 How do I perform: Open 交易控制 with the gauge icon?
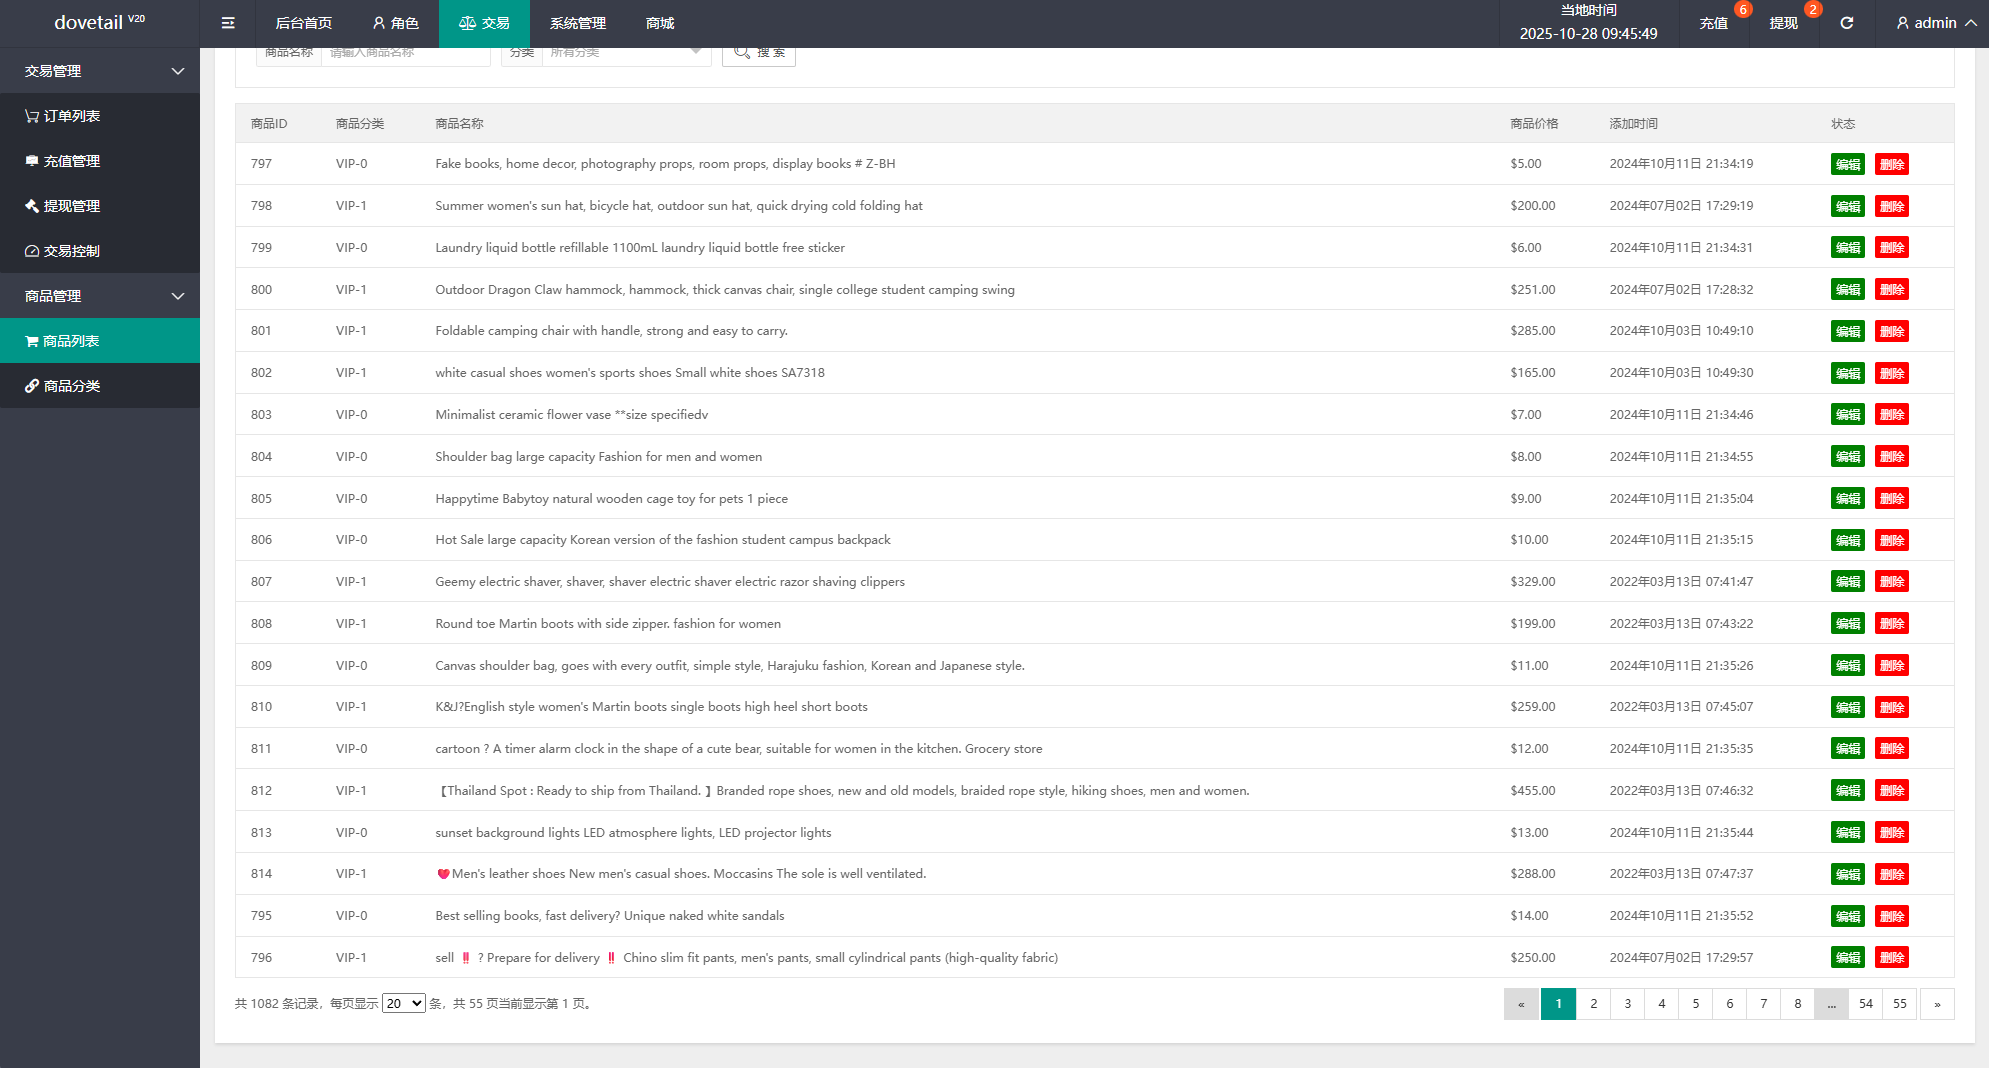click(63, 251)
